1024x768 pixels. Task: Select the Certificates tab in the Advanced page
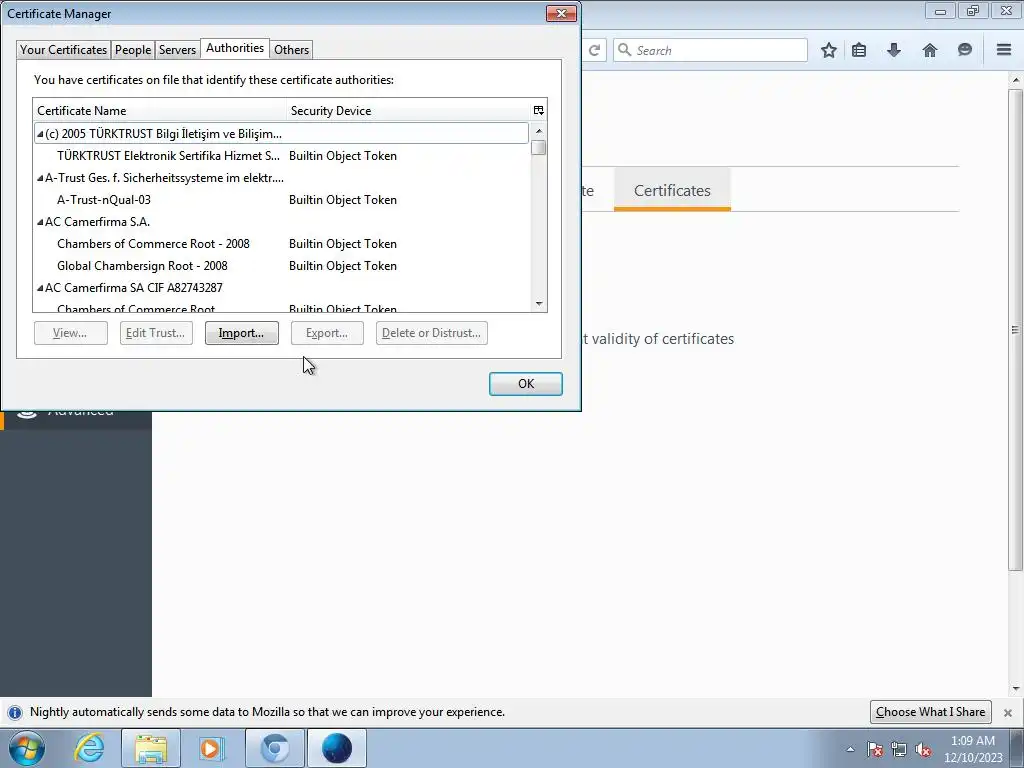point(672,190)
